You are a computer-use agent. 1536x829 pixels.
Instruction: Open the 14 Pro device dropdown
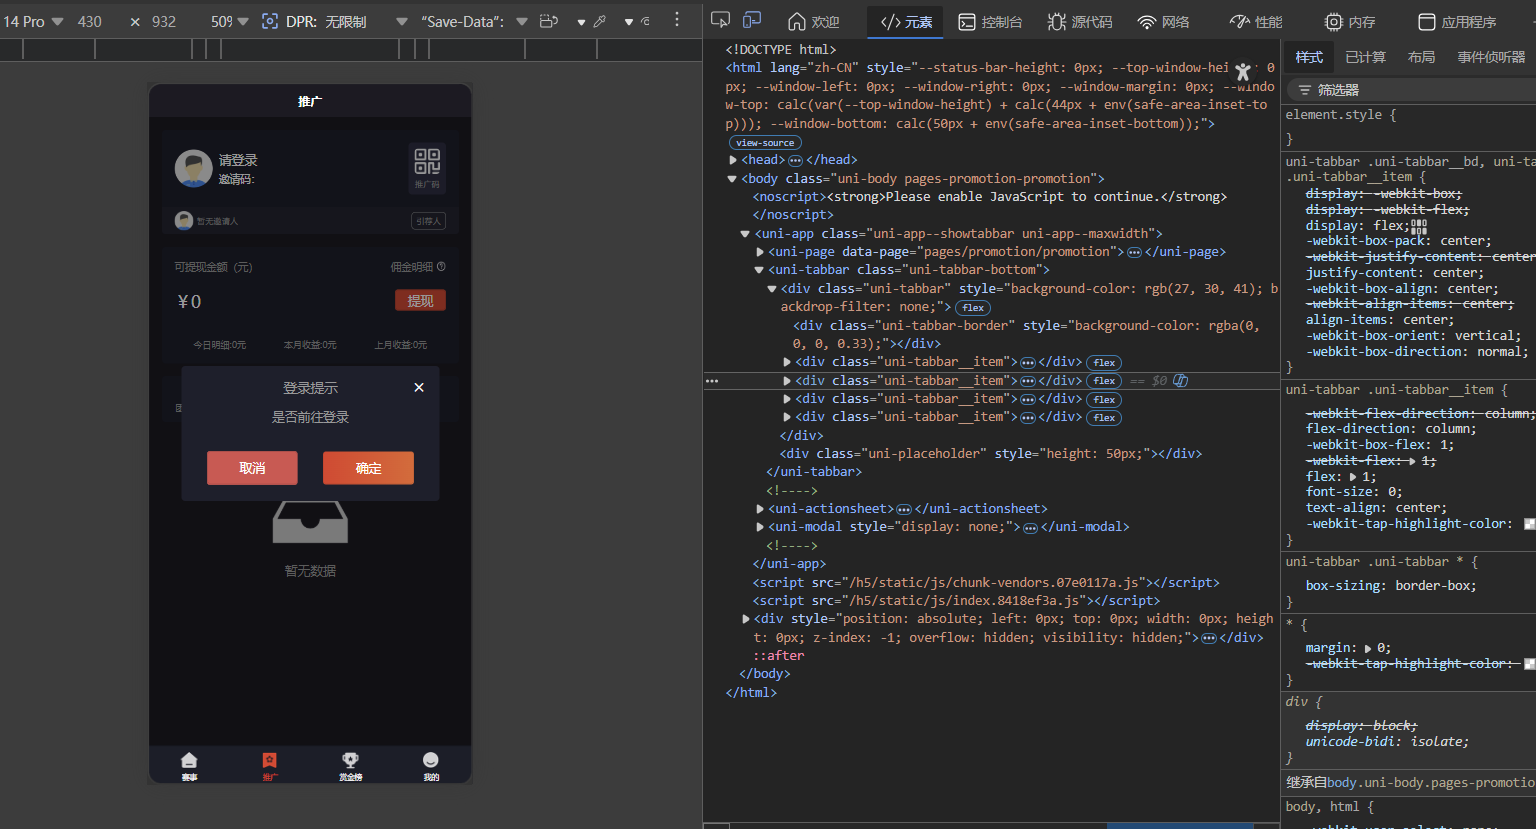coord(34,21)
